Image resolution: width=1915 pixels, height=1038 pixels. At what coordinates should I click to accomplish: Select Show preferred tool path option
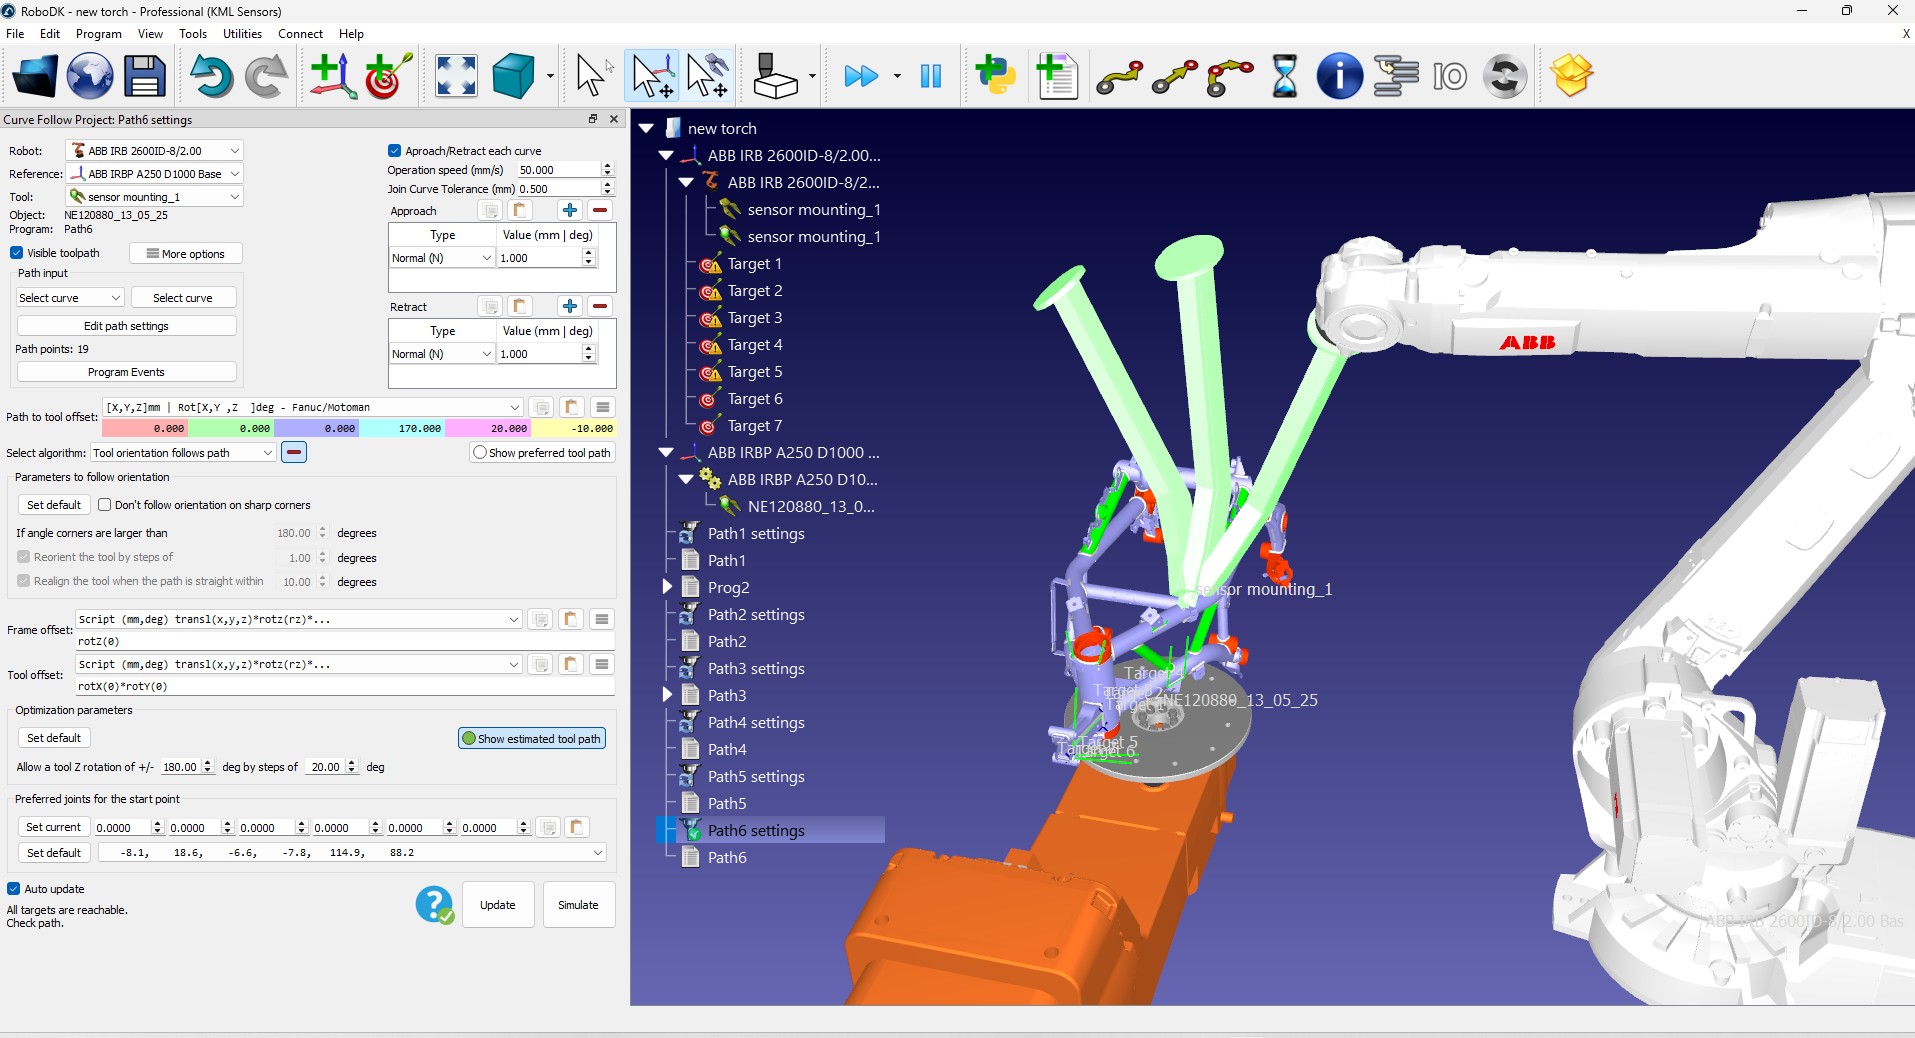[x=480, y=453]
